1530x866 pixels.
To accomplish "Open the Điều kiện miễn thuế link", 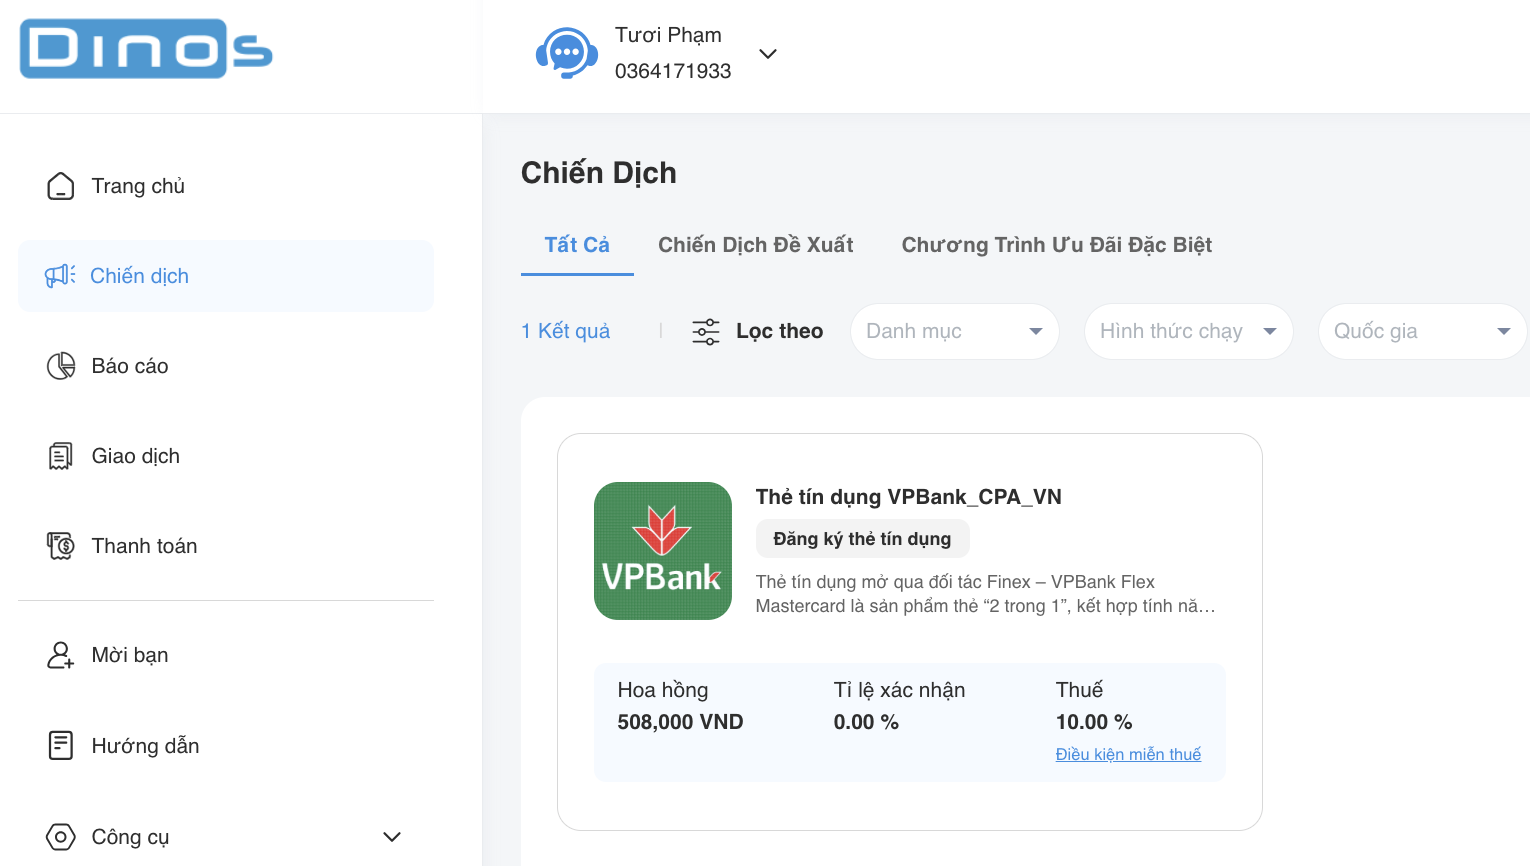I will [1128, 753].
